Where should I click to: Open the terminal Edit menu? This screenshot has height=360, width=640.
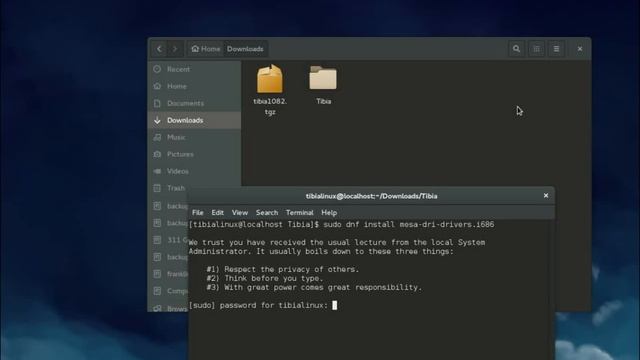coord(218,213)
